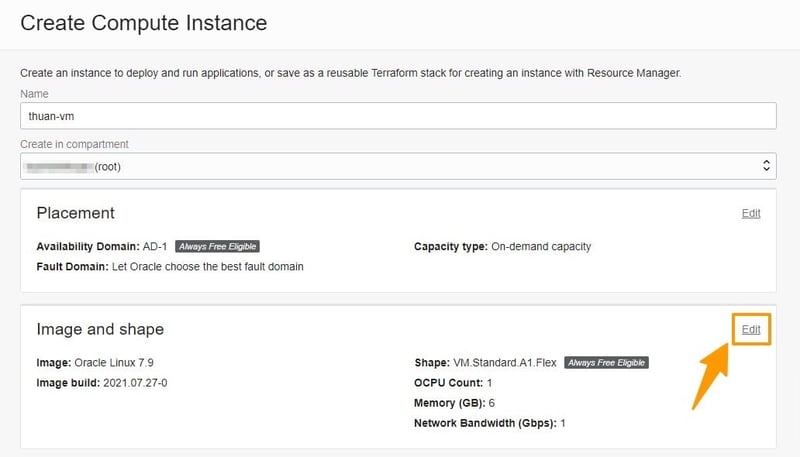Click the Image Oracle Linux 7.9 text
The height and width of the screenshot is (457, 800).
96,362
